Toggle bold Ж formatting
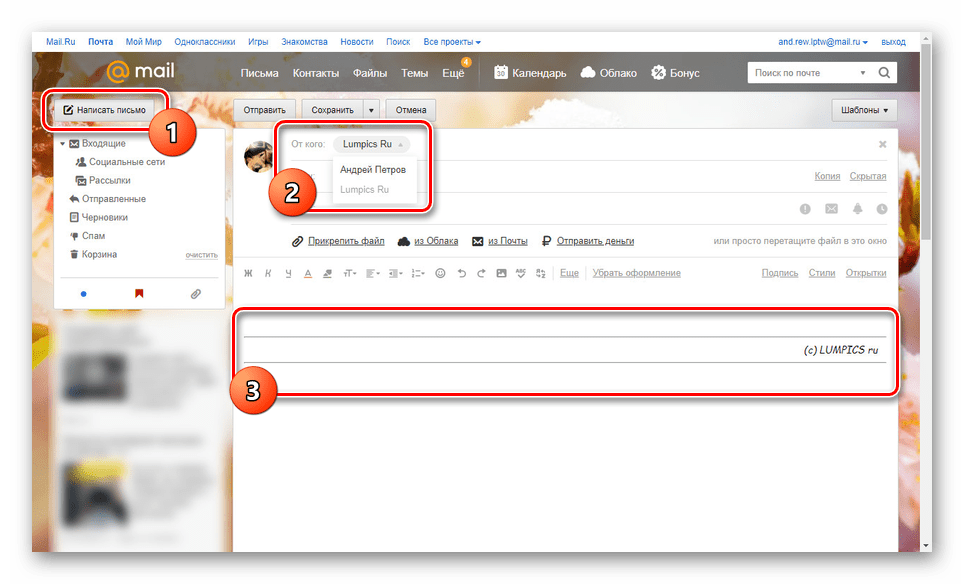 coord(249,273)
